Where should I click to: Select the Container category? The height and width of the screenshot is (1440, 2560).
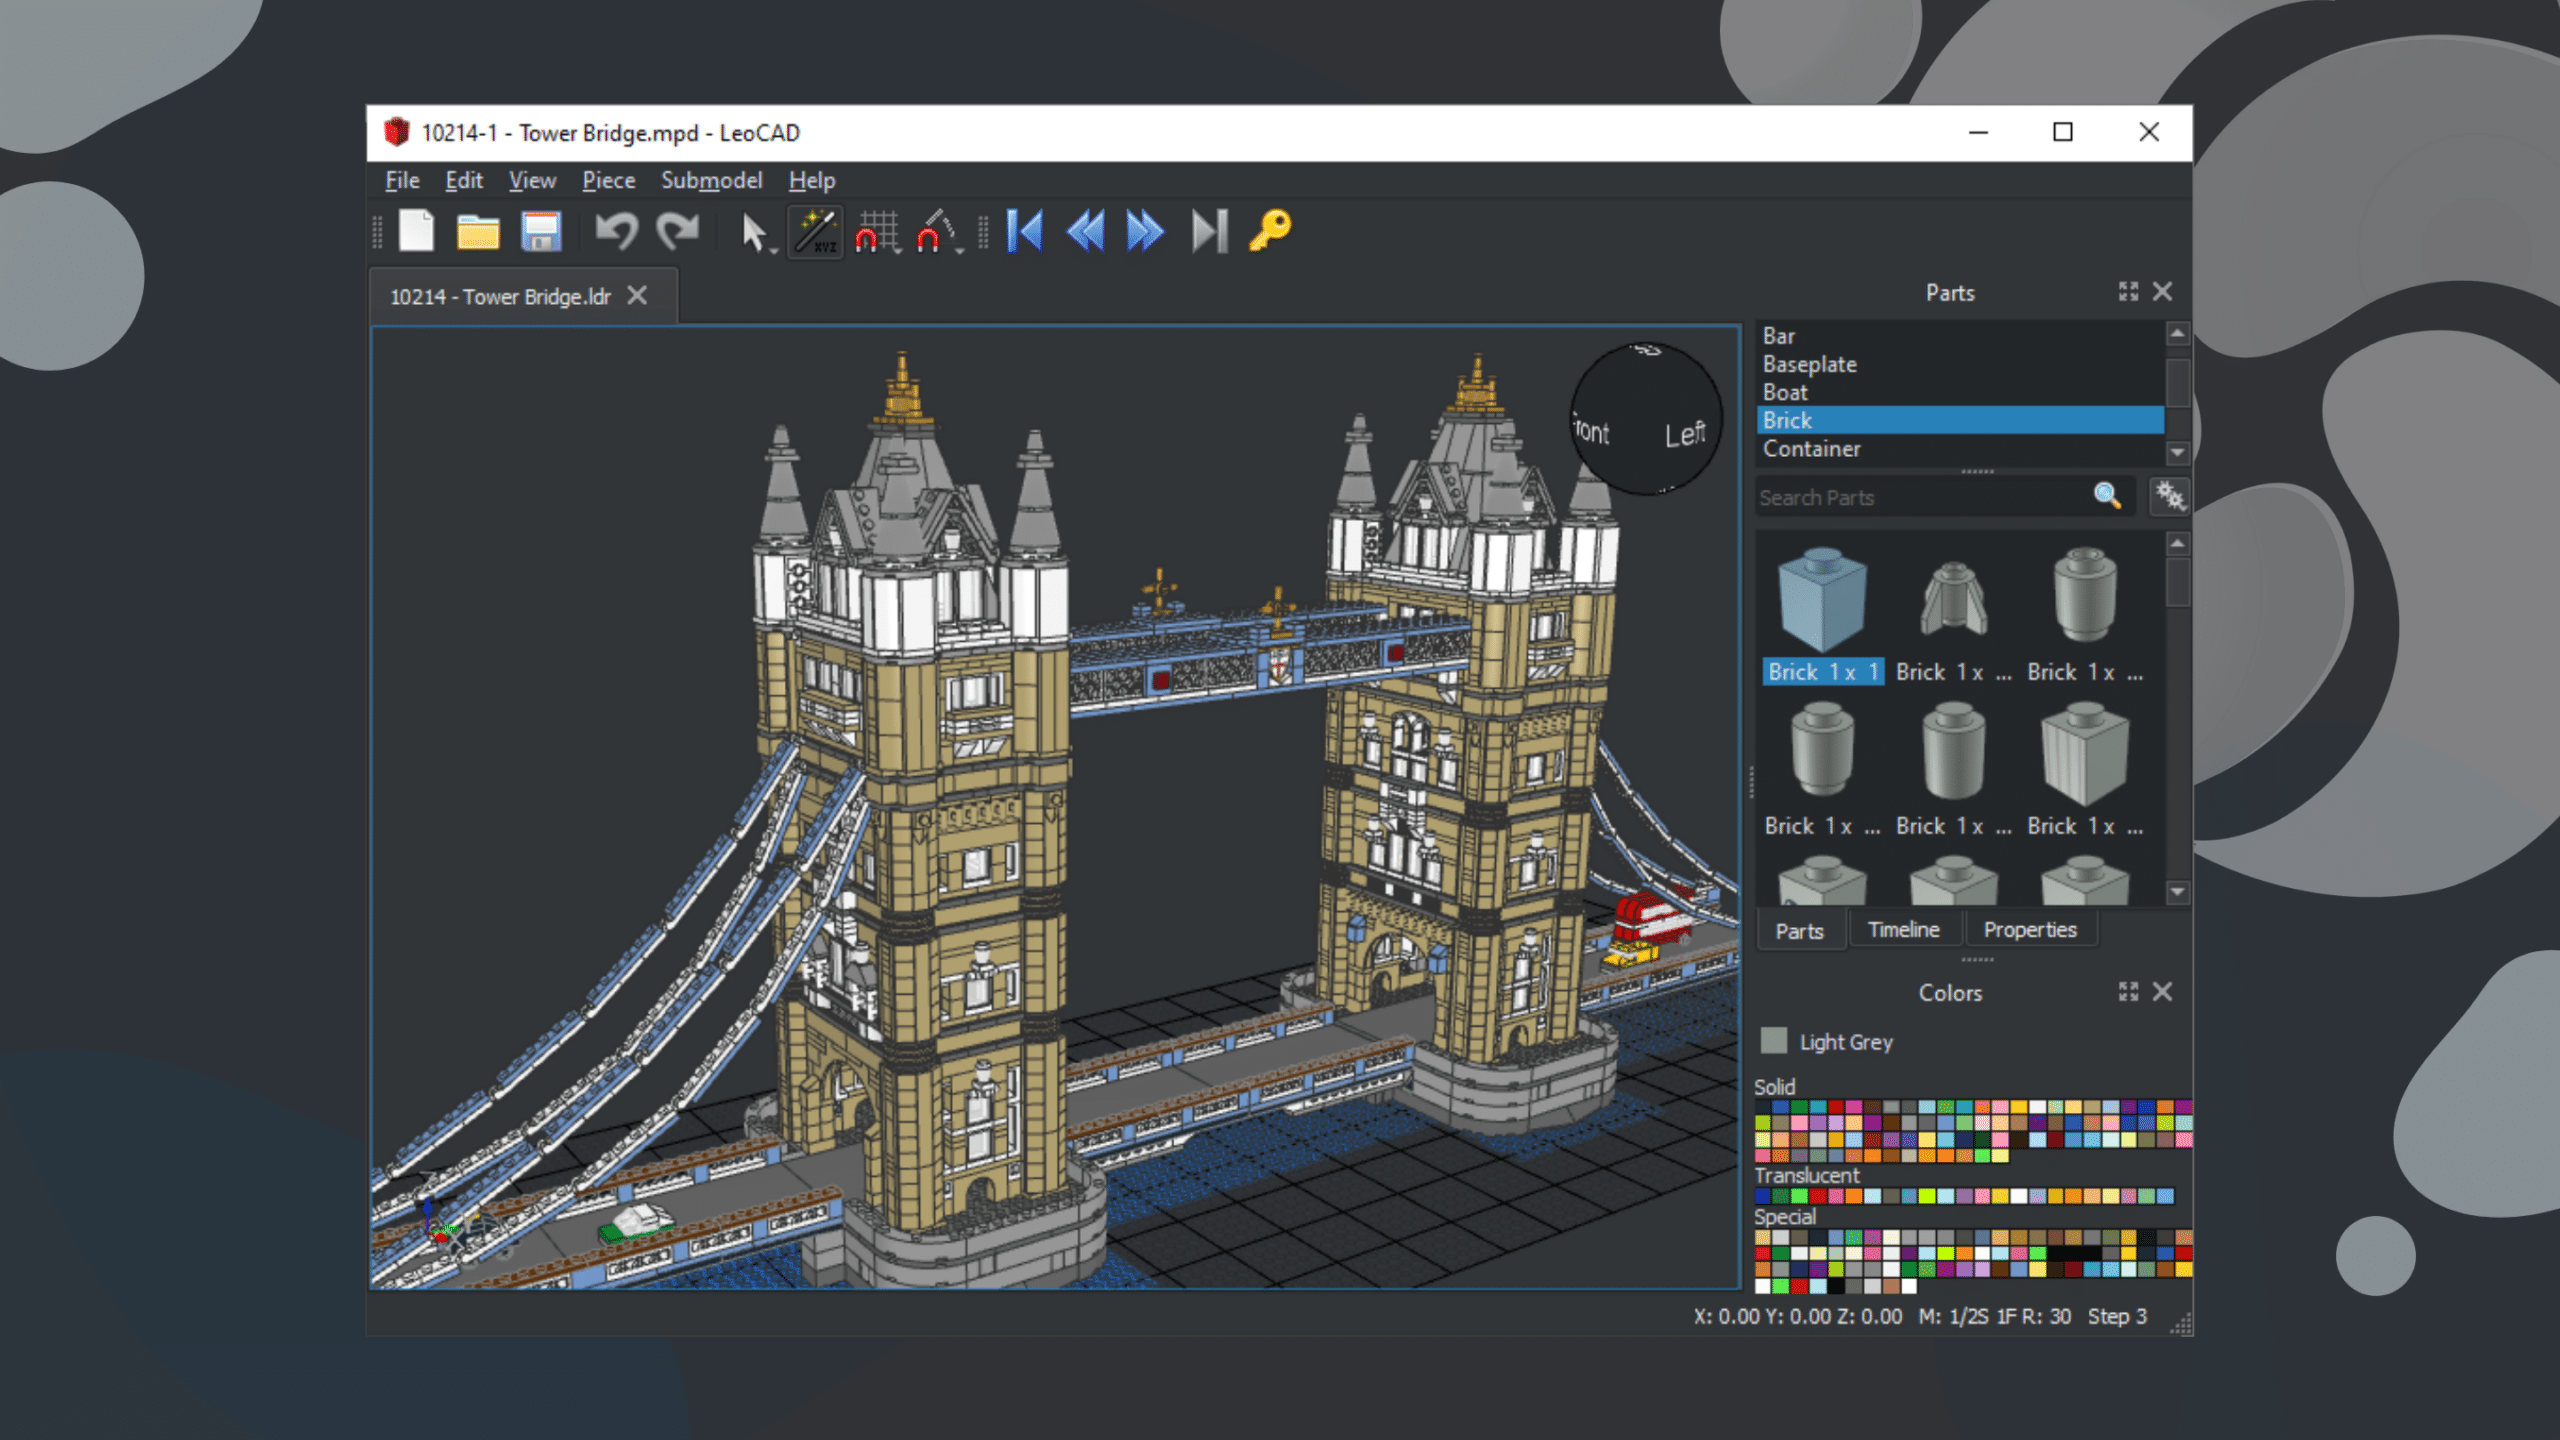(x=1960, y=449)
